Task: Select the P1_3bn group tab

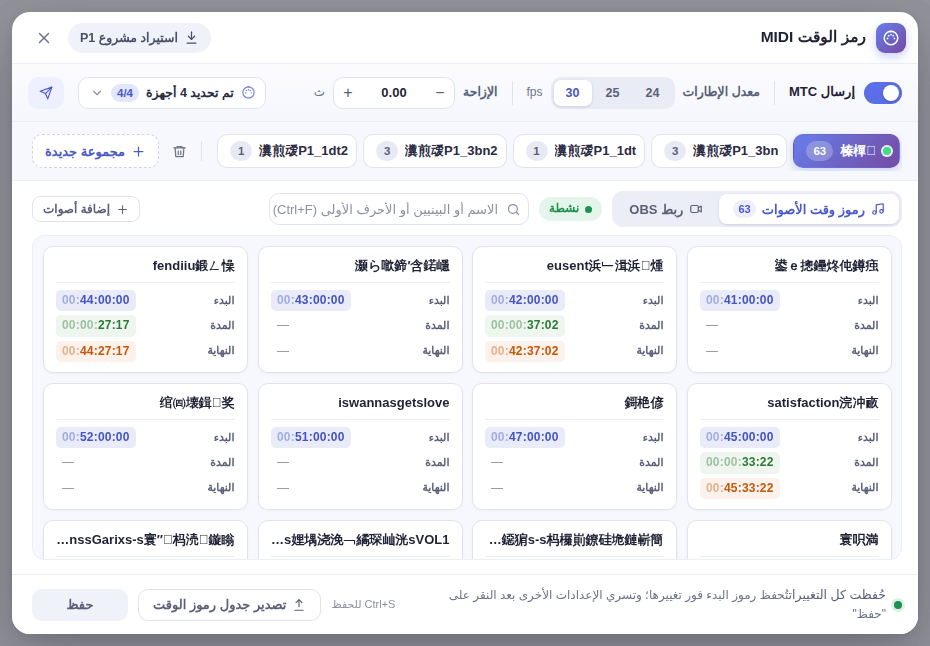Action: [719, 151]
